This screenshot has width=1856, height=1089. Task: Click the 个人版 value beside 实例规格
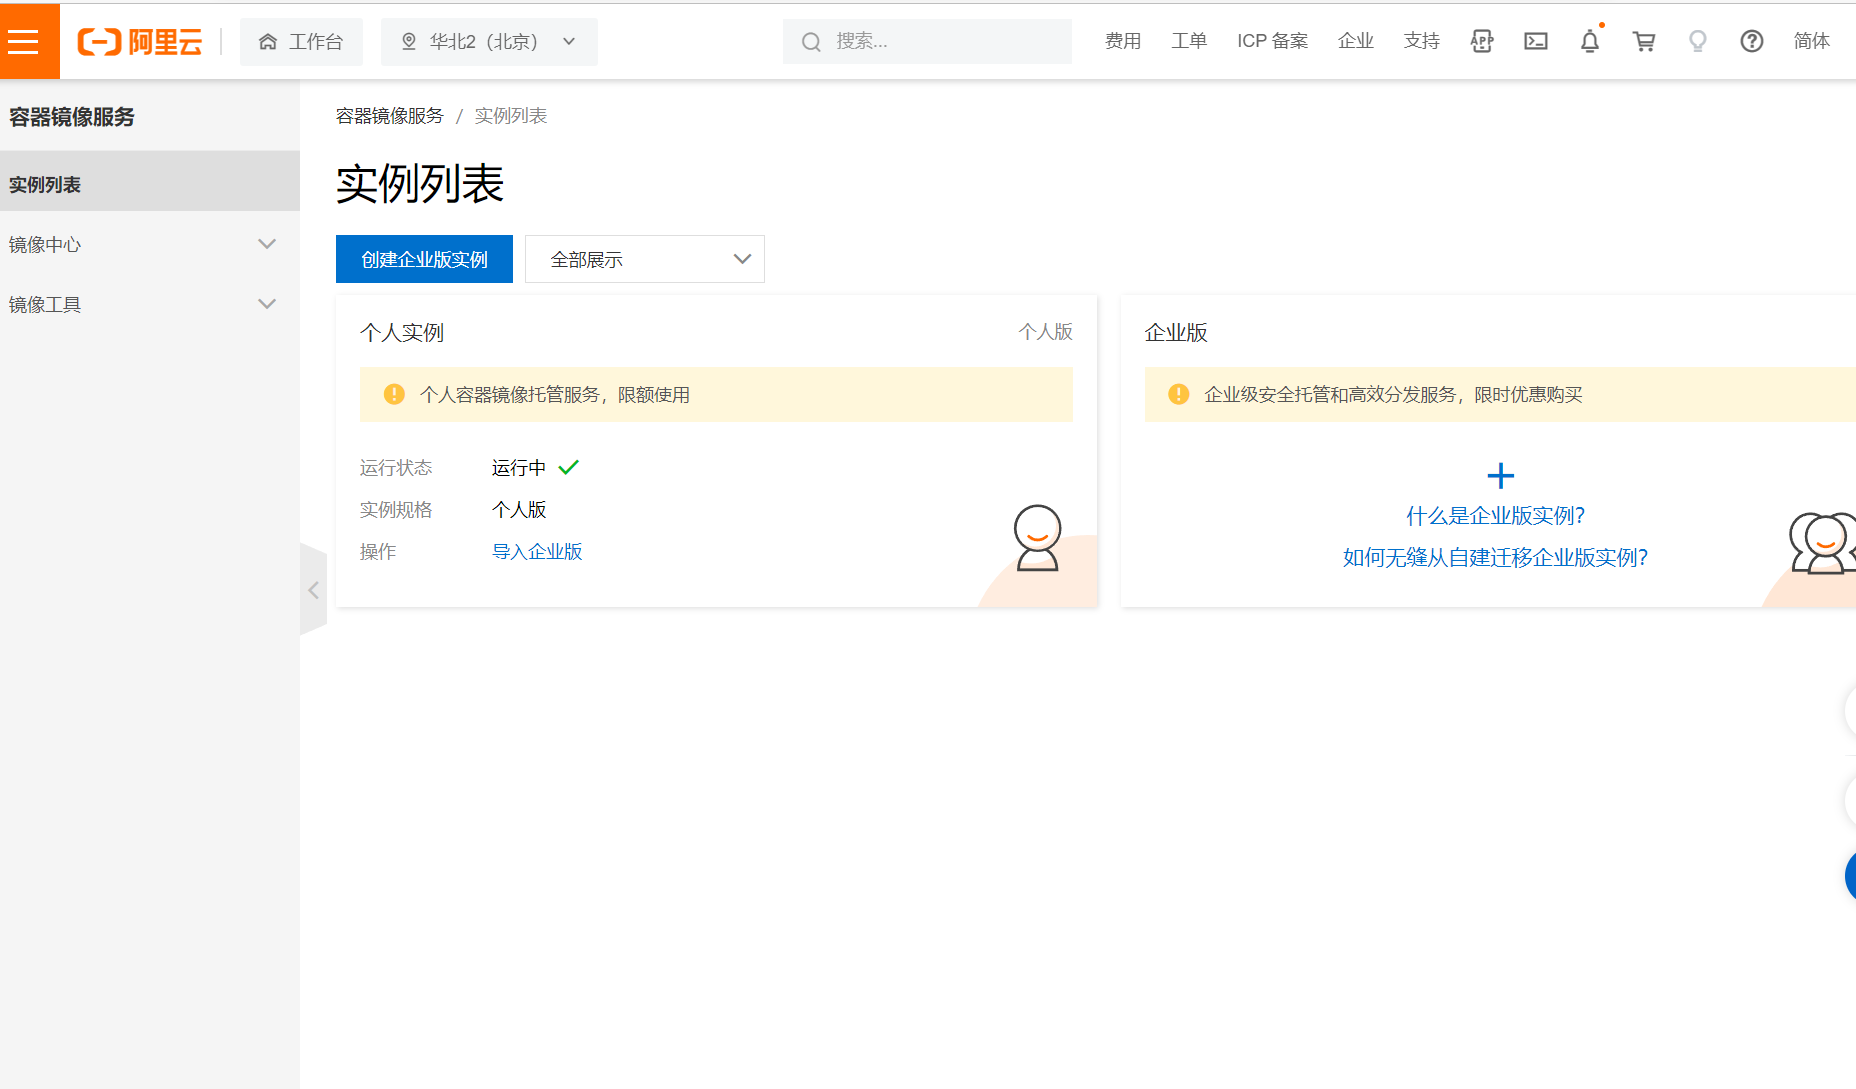point(519,510)
